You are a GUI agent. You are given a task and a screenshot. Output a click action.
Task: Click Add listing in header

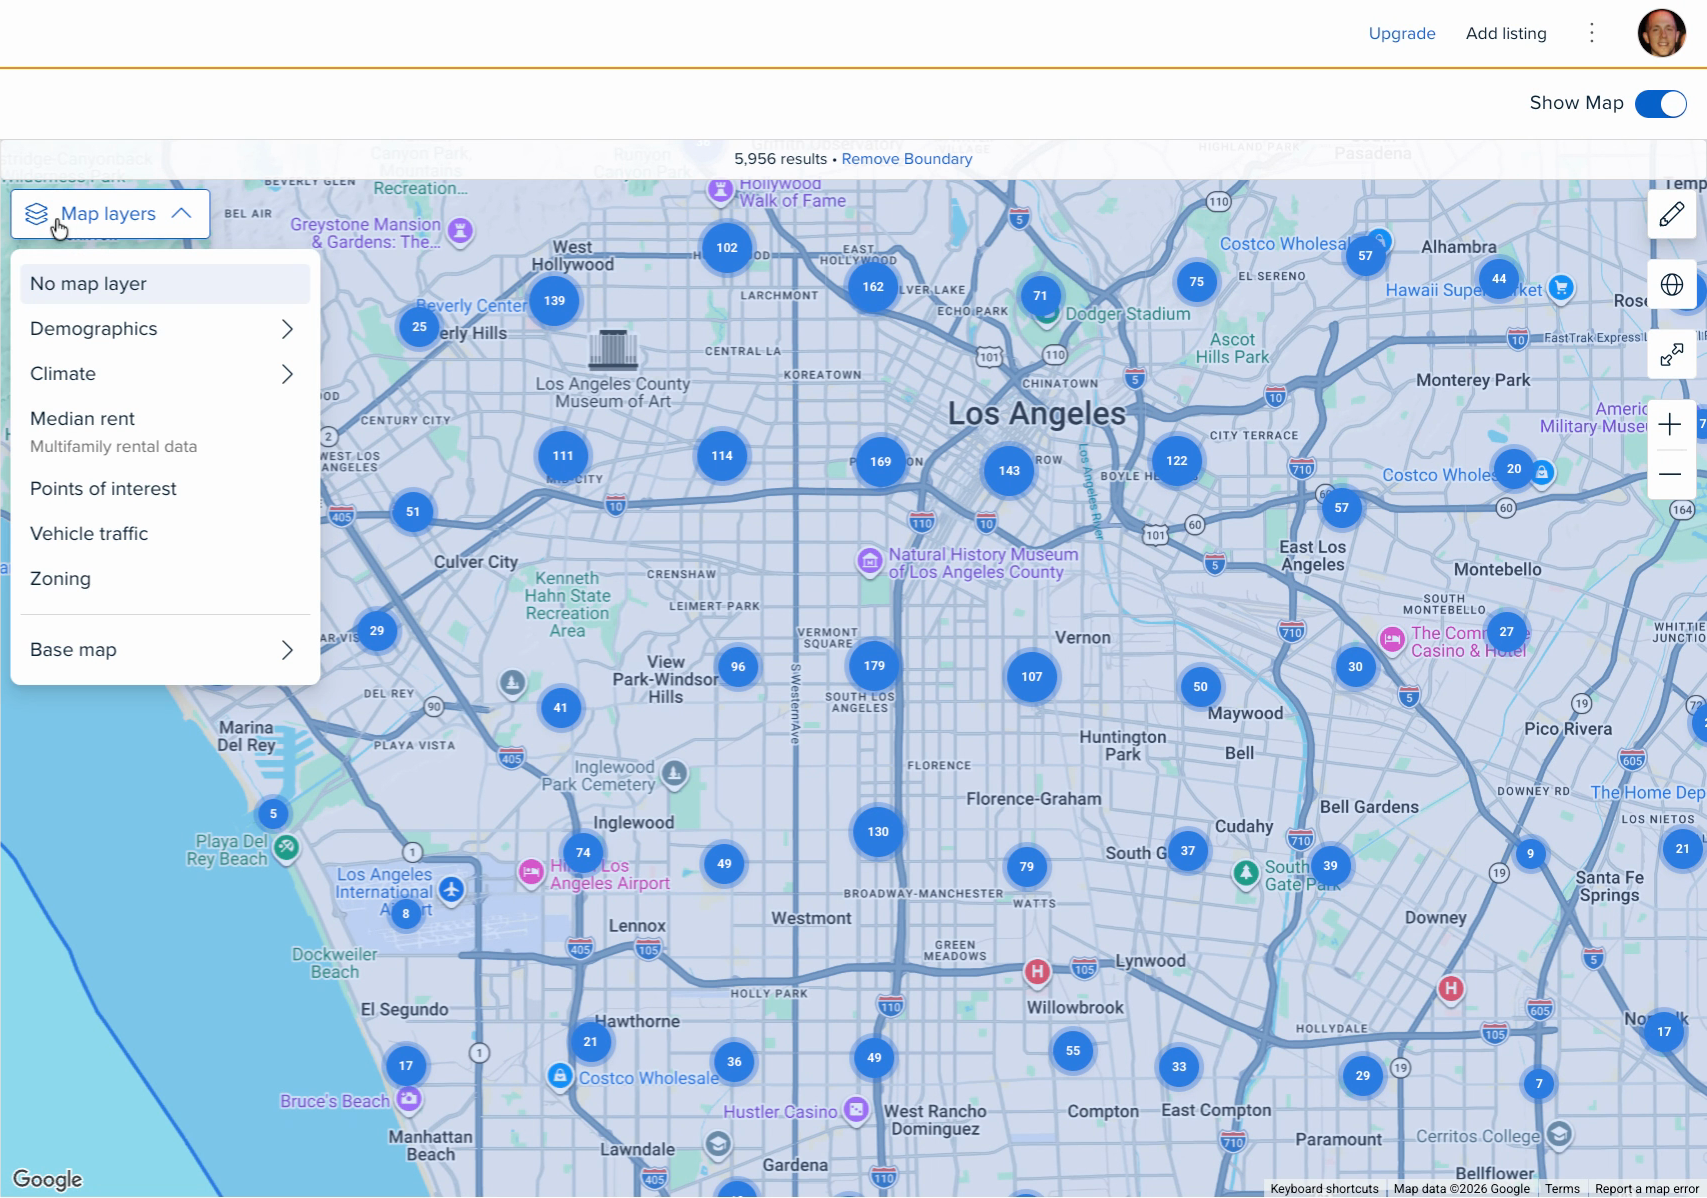click(1506, 33)
